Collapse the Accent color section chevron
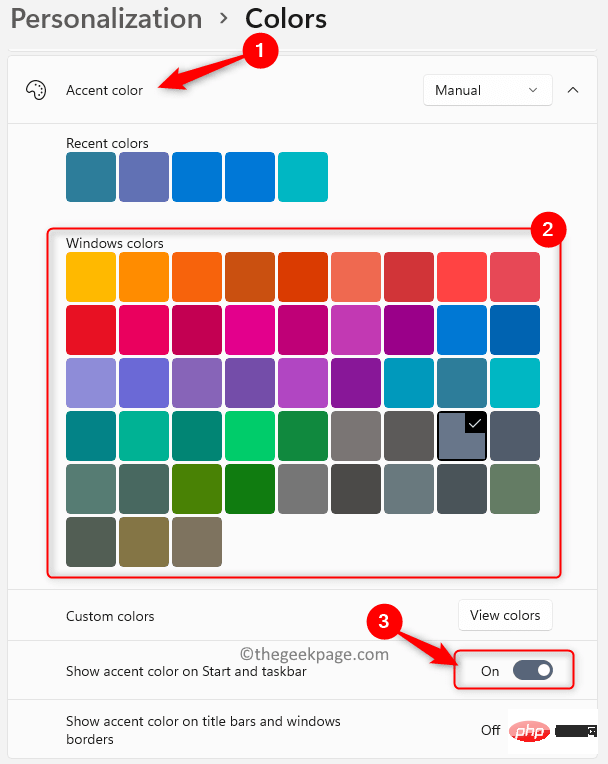Image resolution: width=608 pixels, height=764 pixels. [x=573, y=90]
